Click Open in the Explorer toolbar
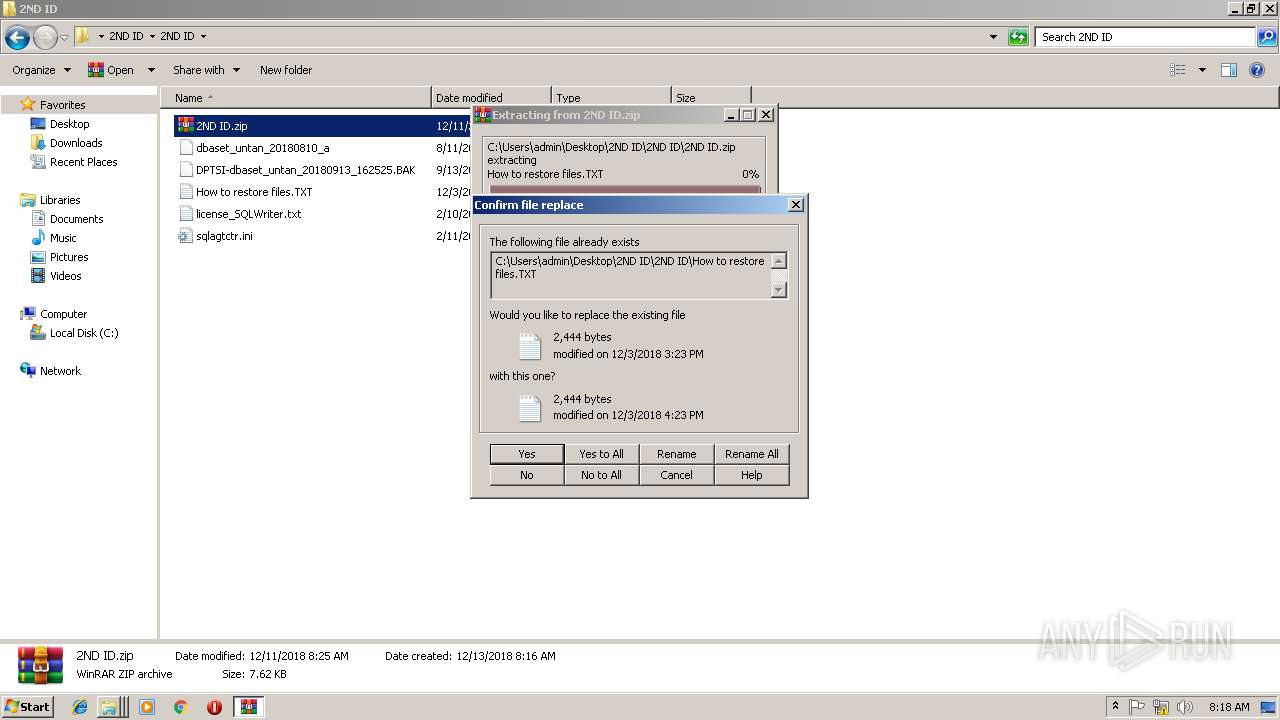 pyautogui.click(x=111, y=70)
